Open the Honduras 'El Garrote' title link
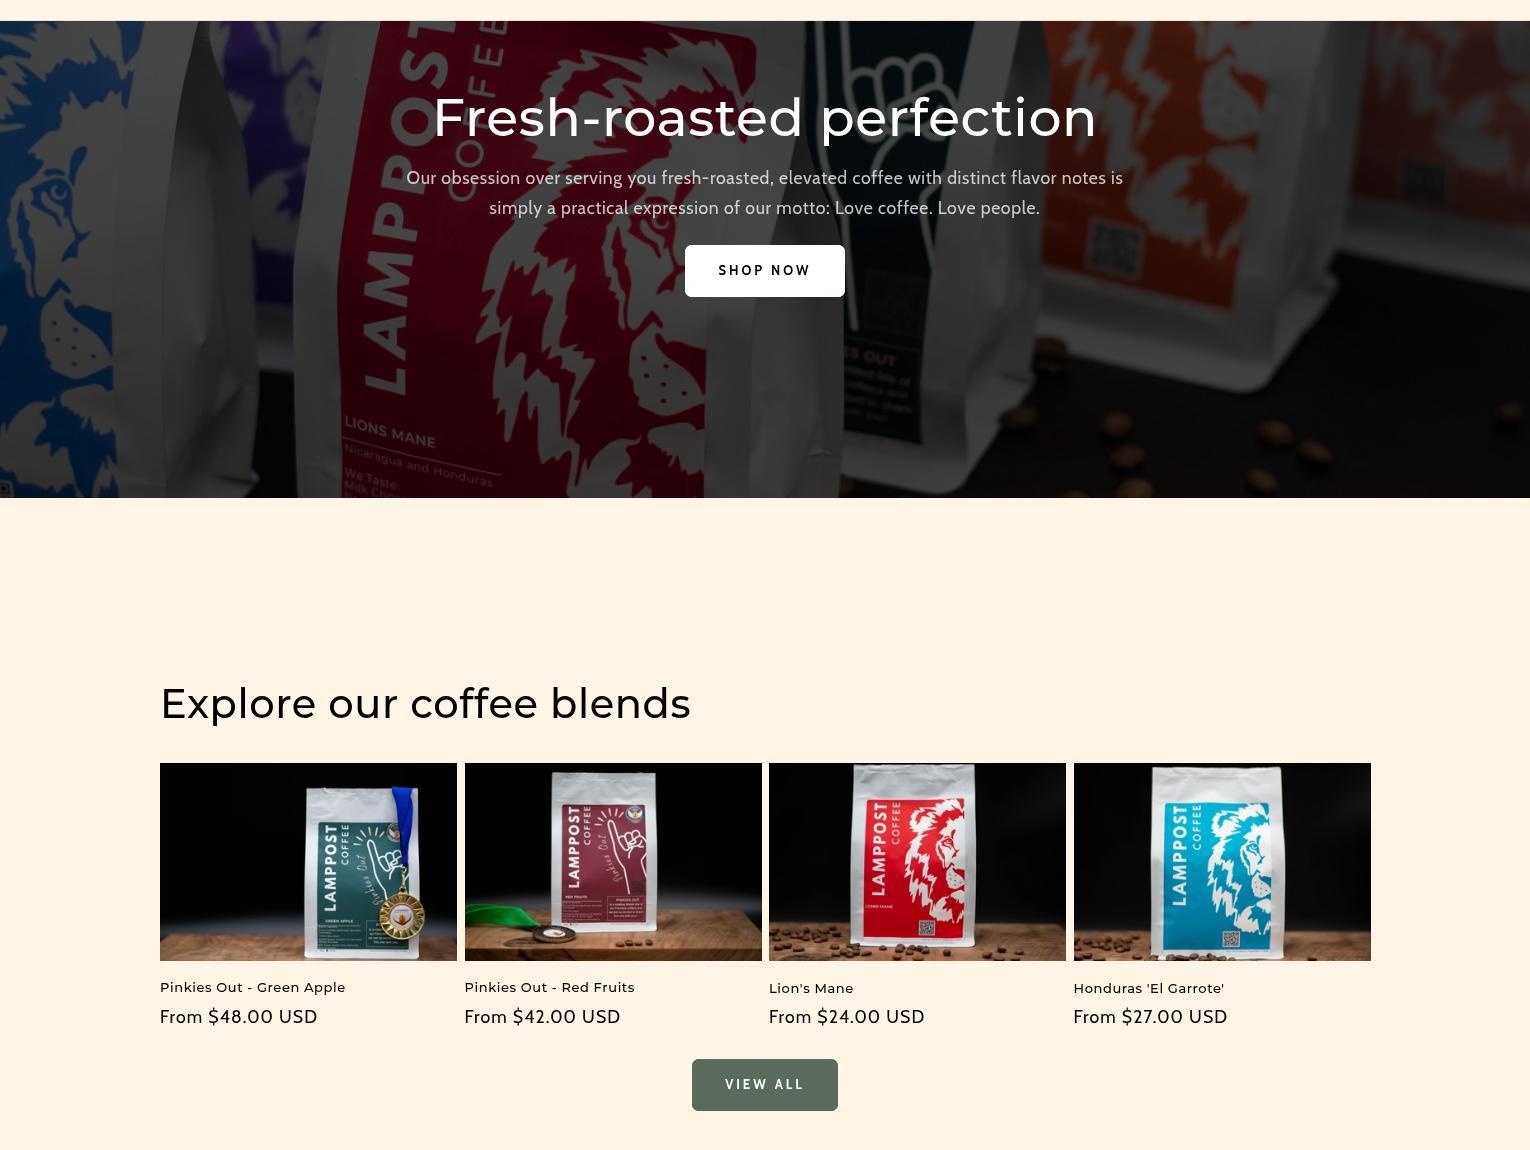The height and width of the screenshot is (1150, 1530). [x=1148, y=988]
